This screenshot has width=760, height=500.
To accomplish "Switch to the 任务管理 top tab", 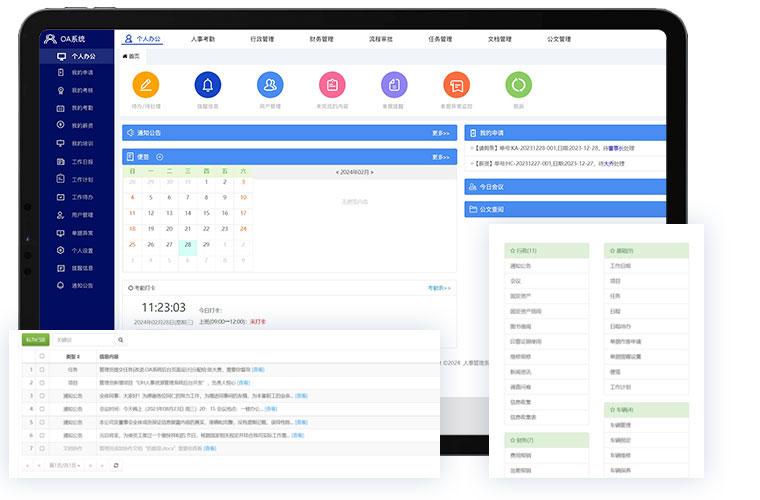I will [x=440, y=39].
